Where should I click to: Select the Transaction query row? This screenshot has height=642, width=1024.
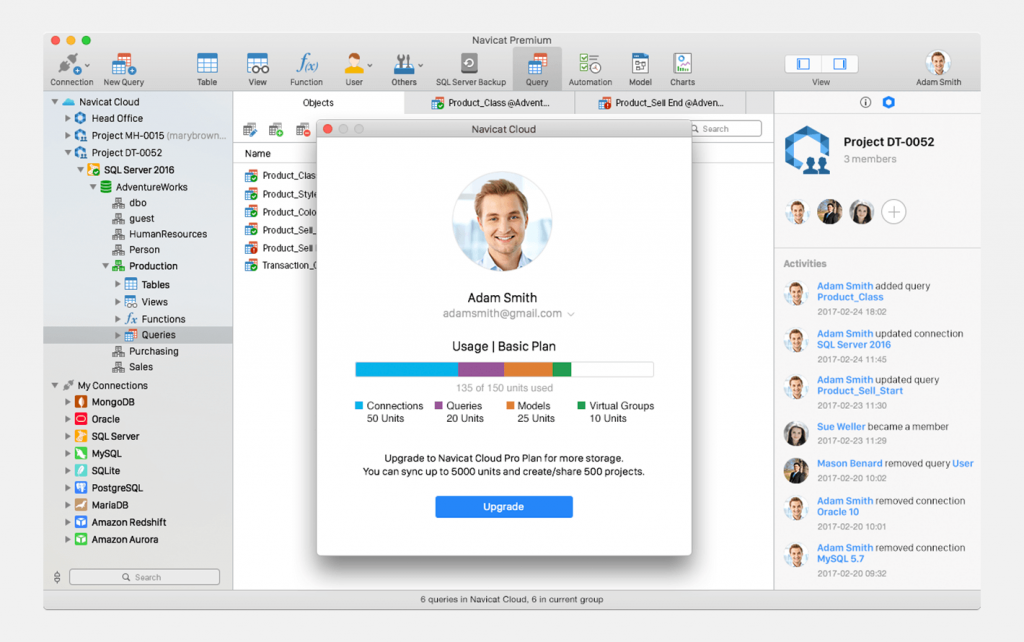[x=280, y=265]
